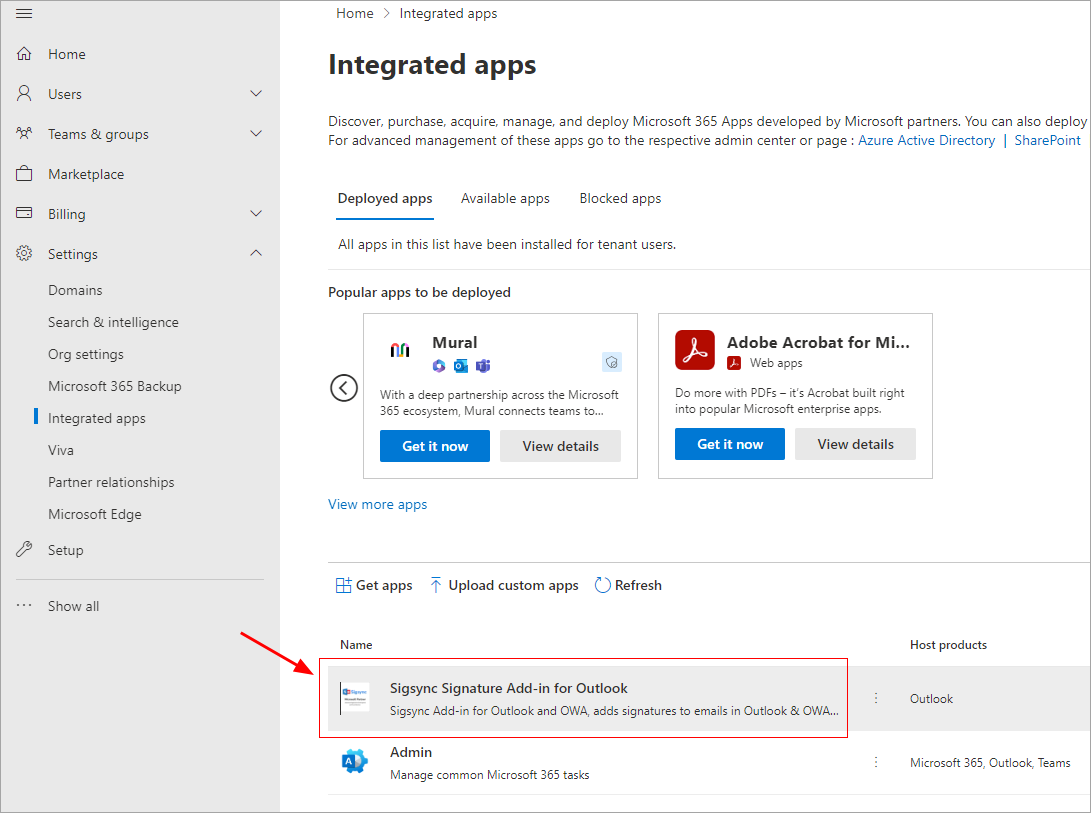
Task: Open more options for Sigsync add-in row
Action: coord(876,698)
